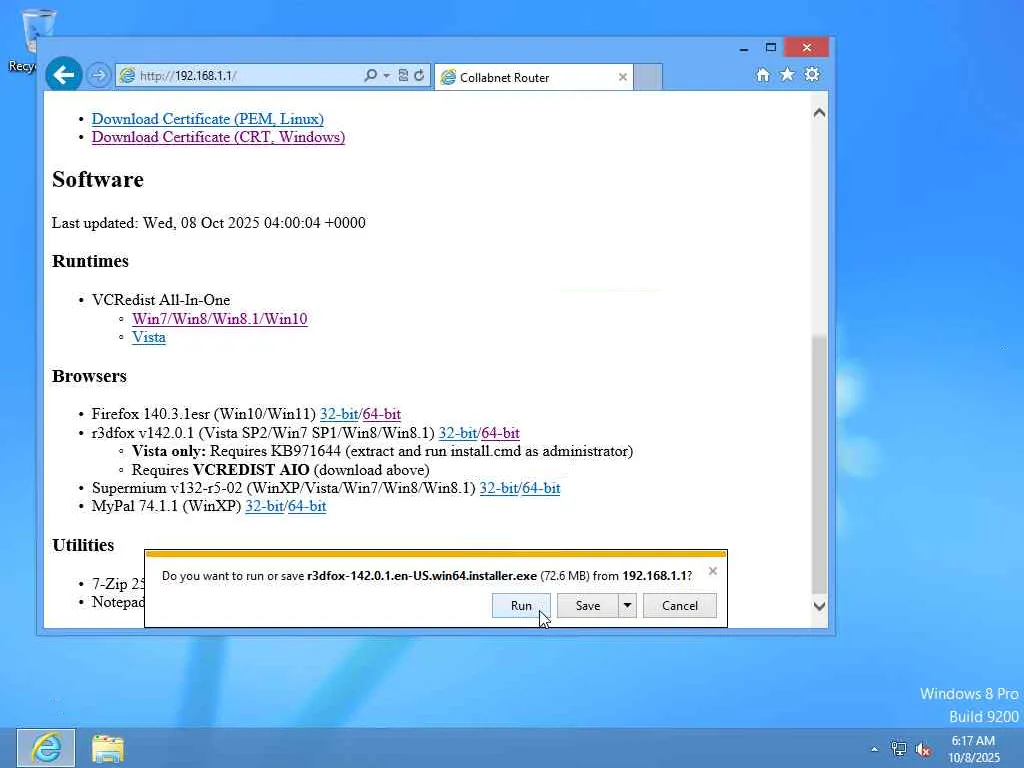Download Supermium v132 32-bit
Image resolution: width=1024 pixels, height=768 pixels.
coord(499,488)
